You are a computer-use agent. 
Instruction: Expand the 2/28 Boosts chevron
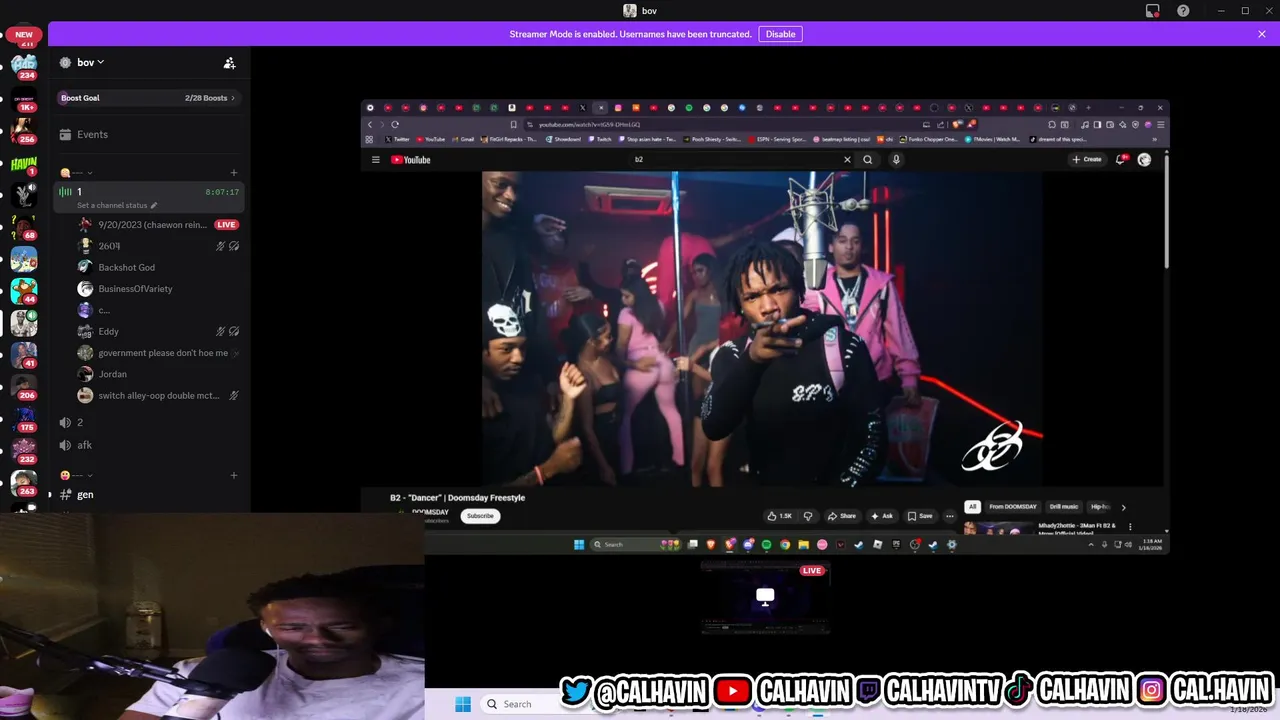click(x=233, y=98)
